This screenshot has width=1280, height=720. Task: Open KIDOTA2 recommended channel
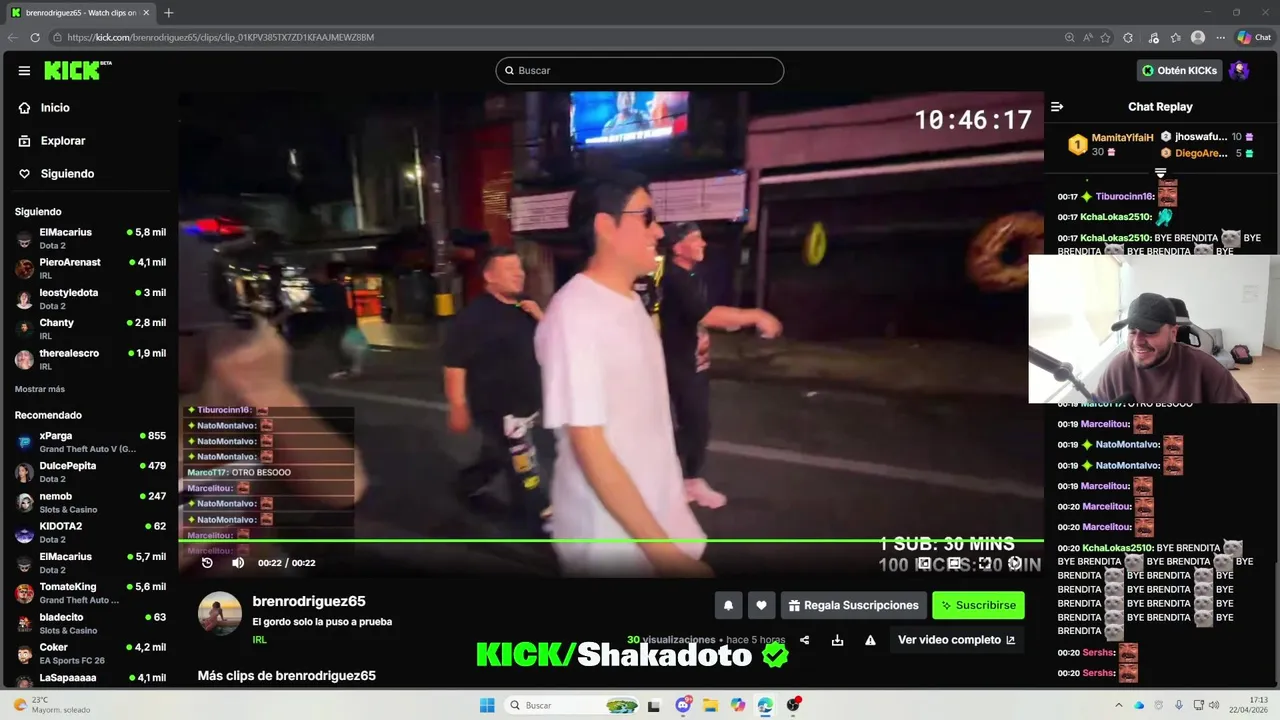coord(90,532)
